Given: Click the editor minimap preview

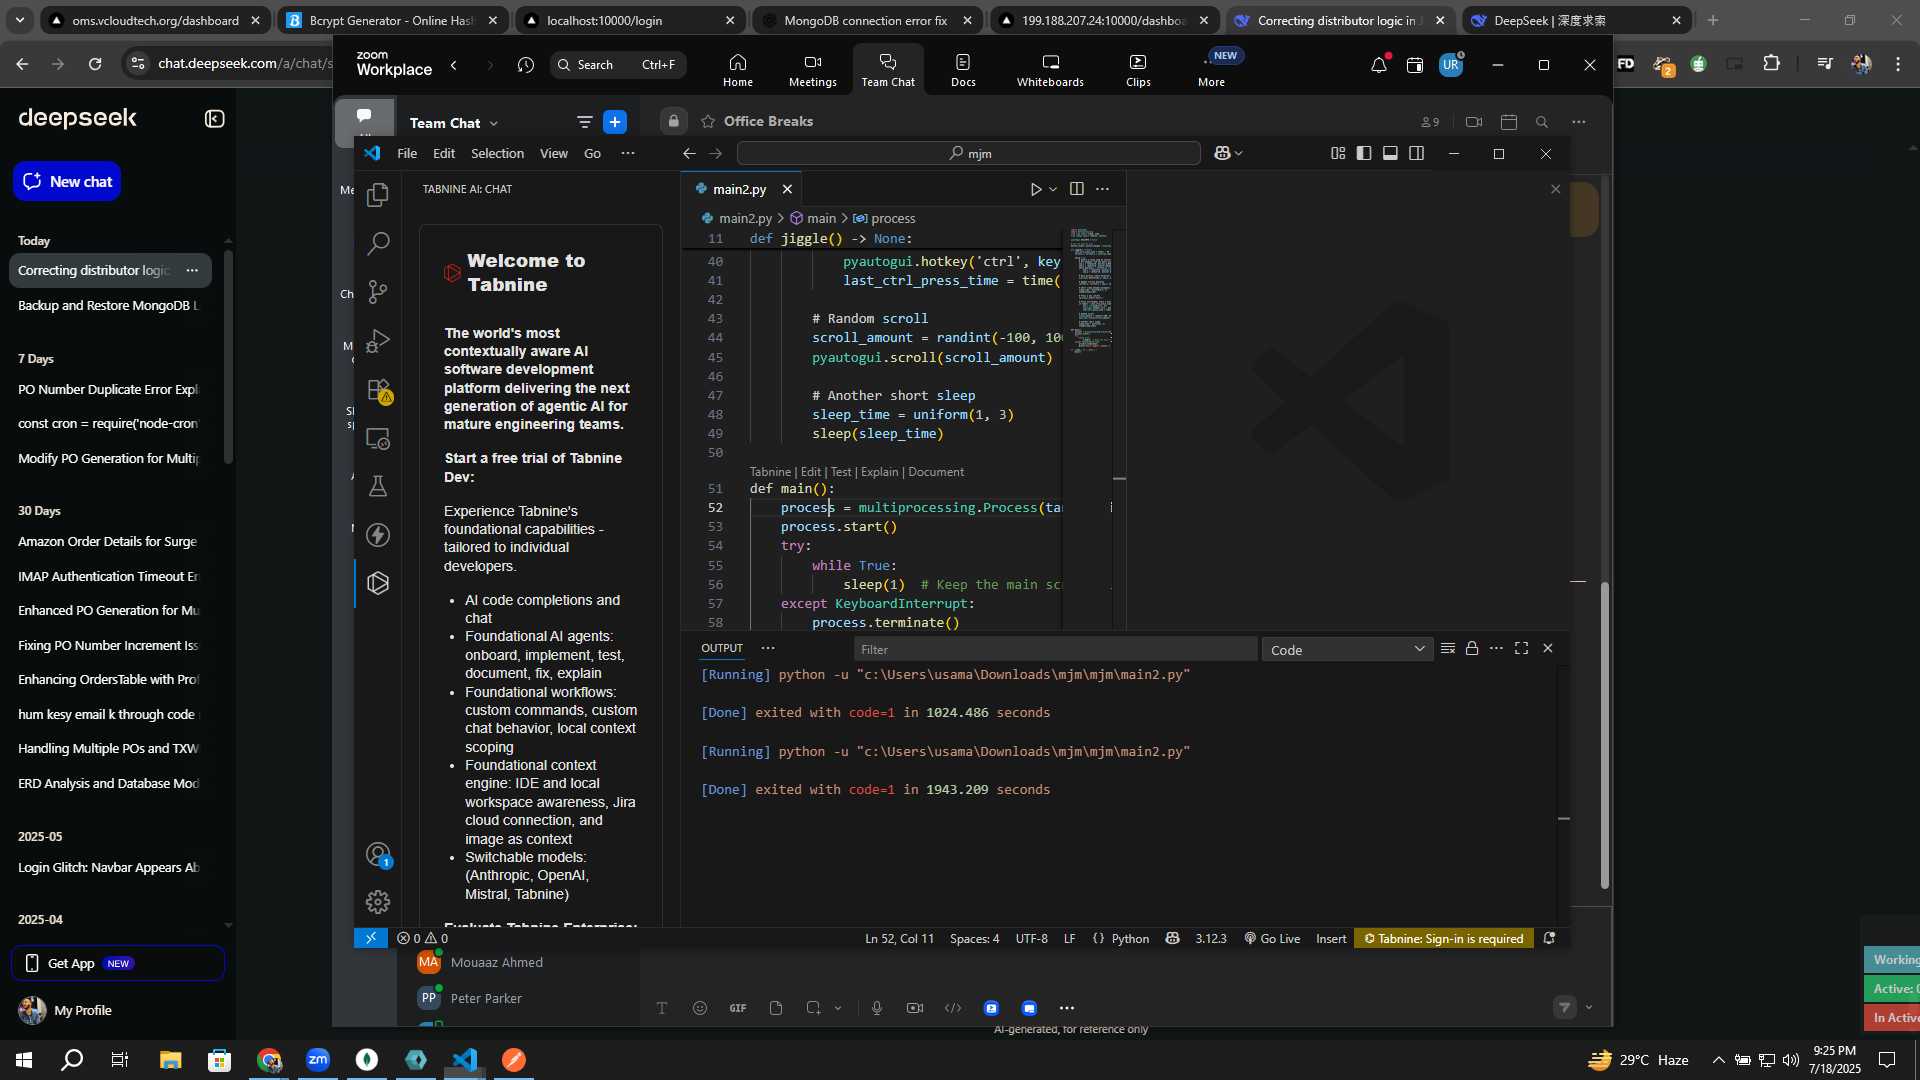Looking at the screenshot, I should coord(1090,290).
